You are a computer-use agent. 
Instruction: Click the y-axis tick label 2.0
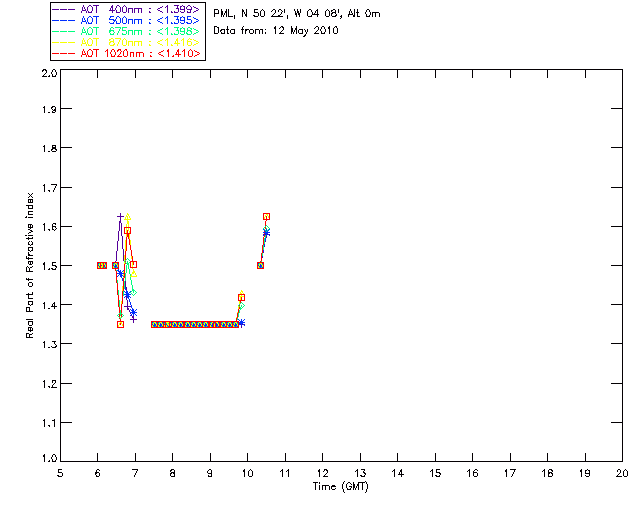coord(49,73)
